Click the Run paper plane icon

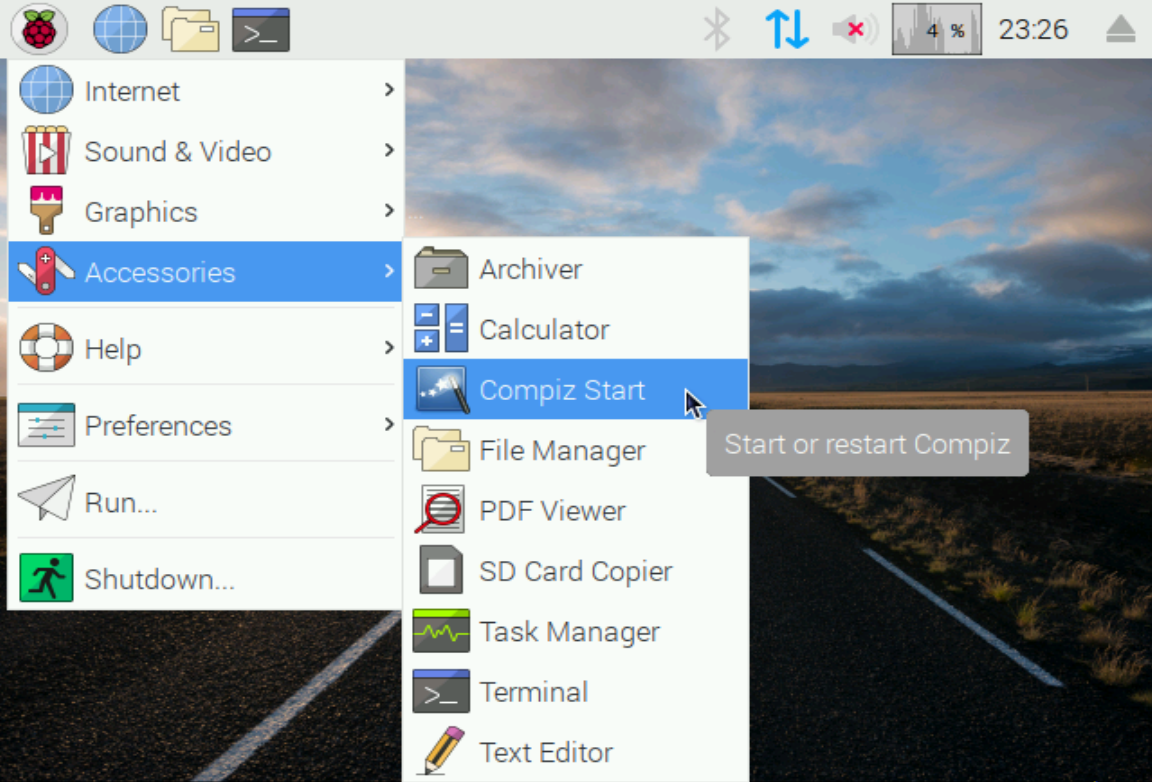(46, 498)
